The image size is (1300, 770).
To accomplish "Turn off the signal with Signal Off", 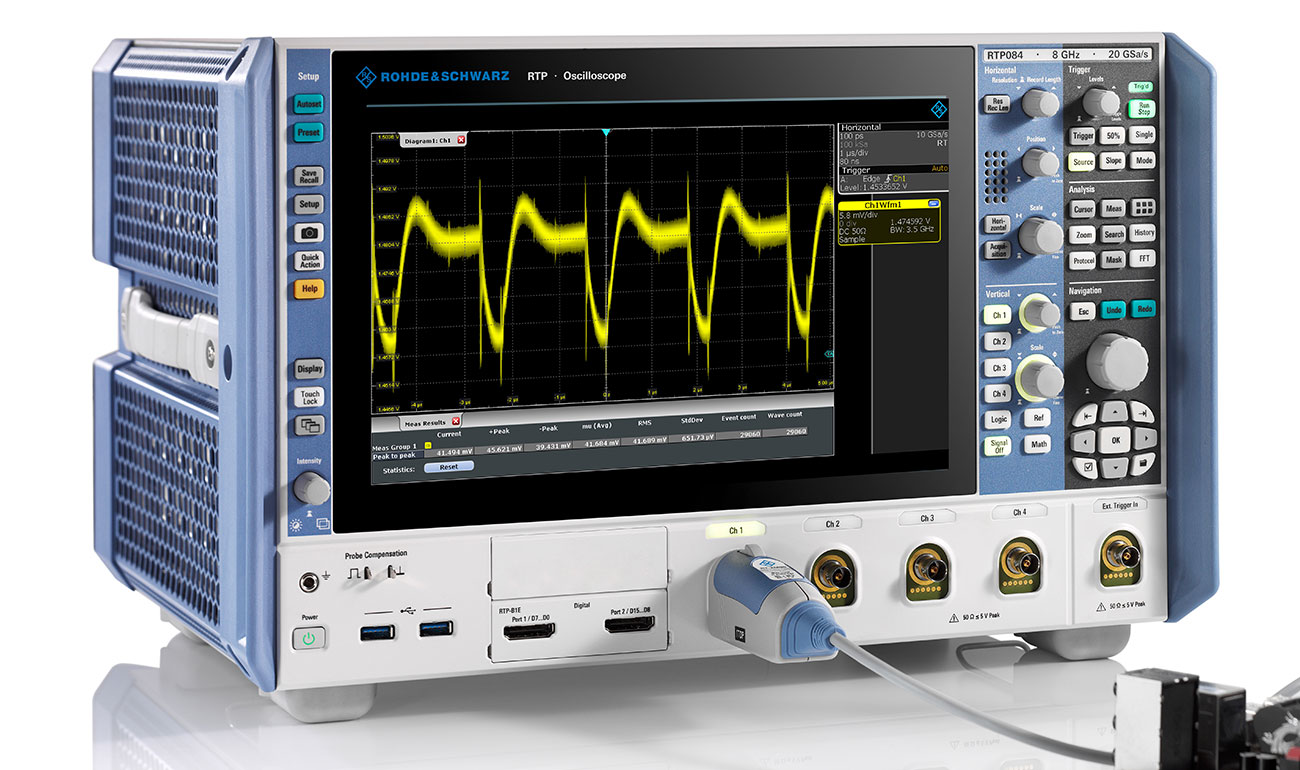I will (997, 443).
